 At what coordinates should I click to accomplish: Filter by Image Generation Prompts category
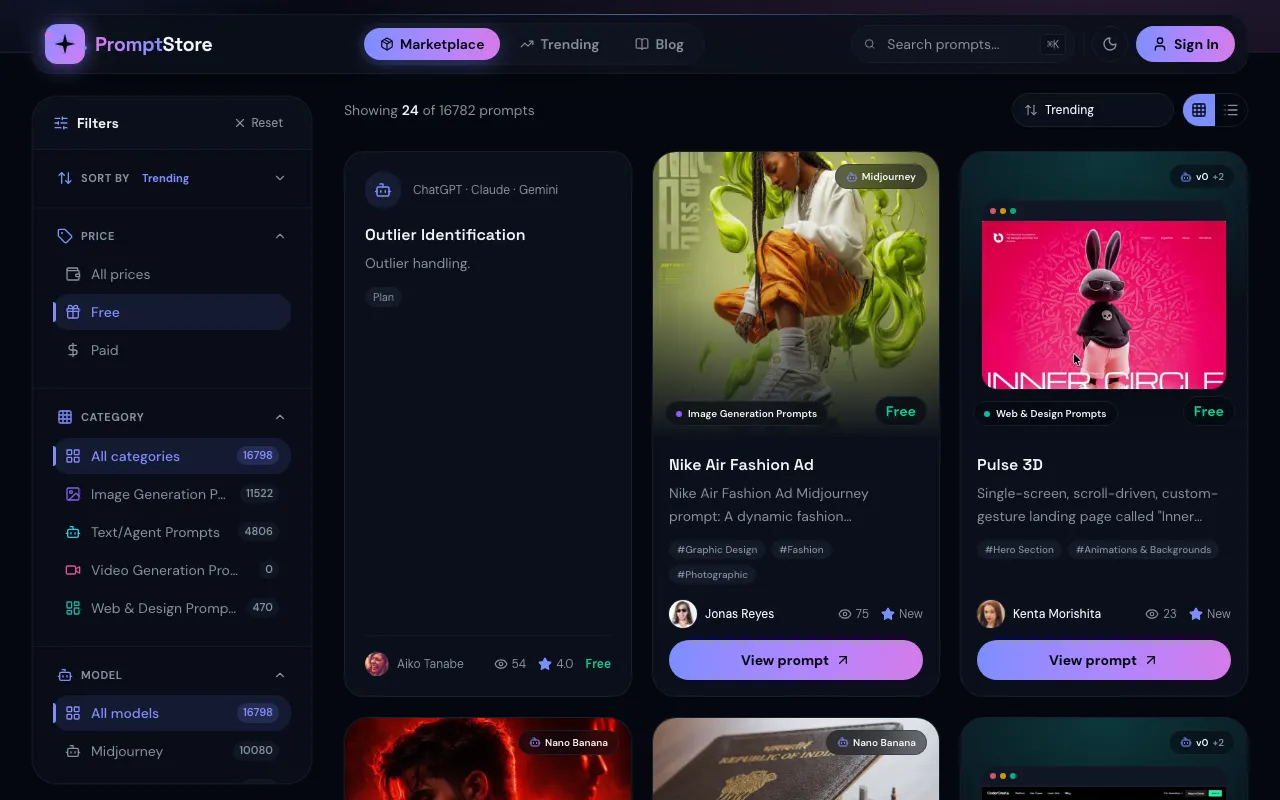[x=172, y=494]
